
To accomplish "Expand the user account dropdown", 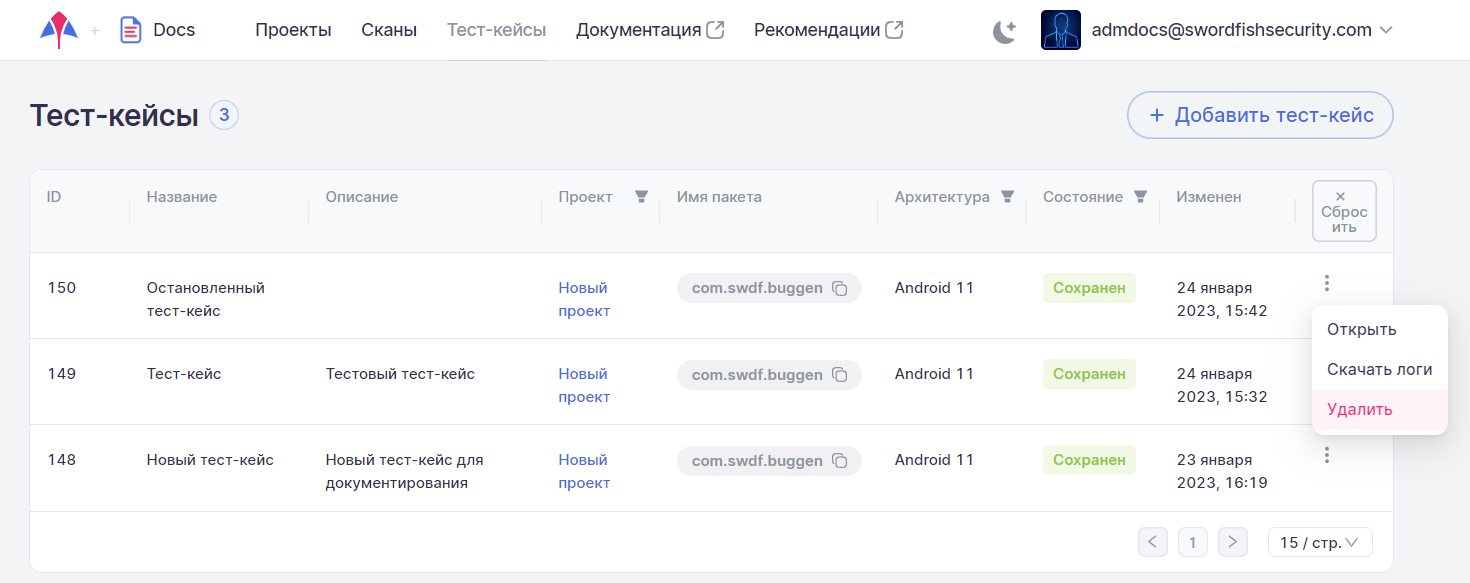I will [1386, 30].
